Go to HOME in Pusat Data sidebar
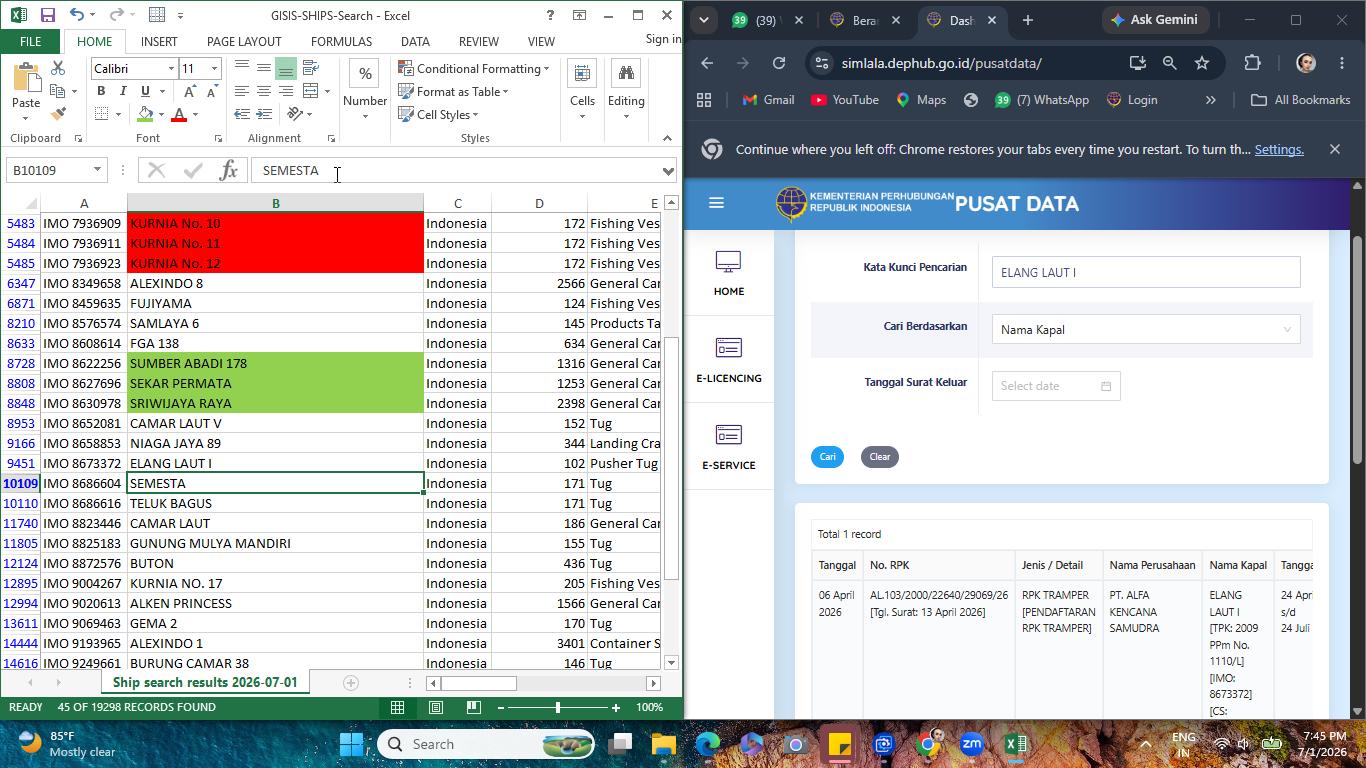The height and width of the screenshot is (768, 1366). coord(729,273)
